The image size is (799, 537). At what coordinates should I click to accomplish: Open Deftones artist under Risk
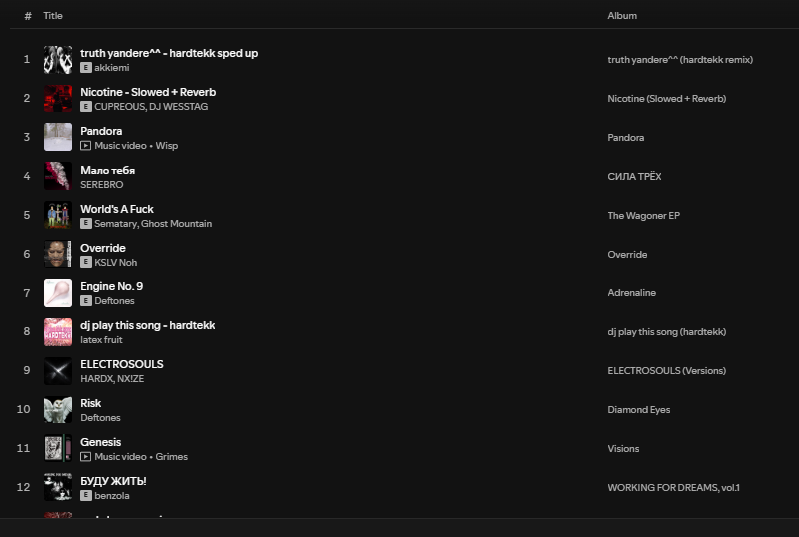tap(100, 418)
